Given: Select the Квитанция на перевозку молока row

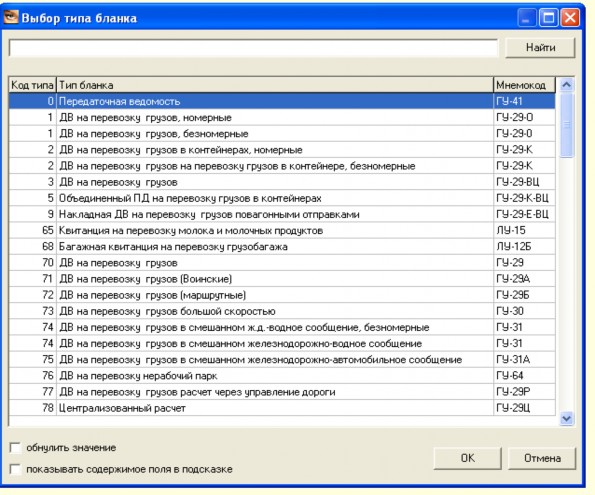Looking at the screenshot, I should (282, 230).
